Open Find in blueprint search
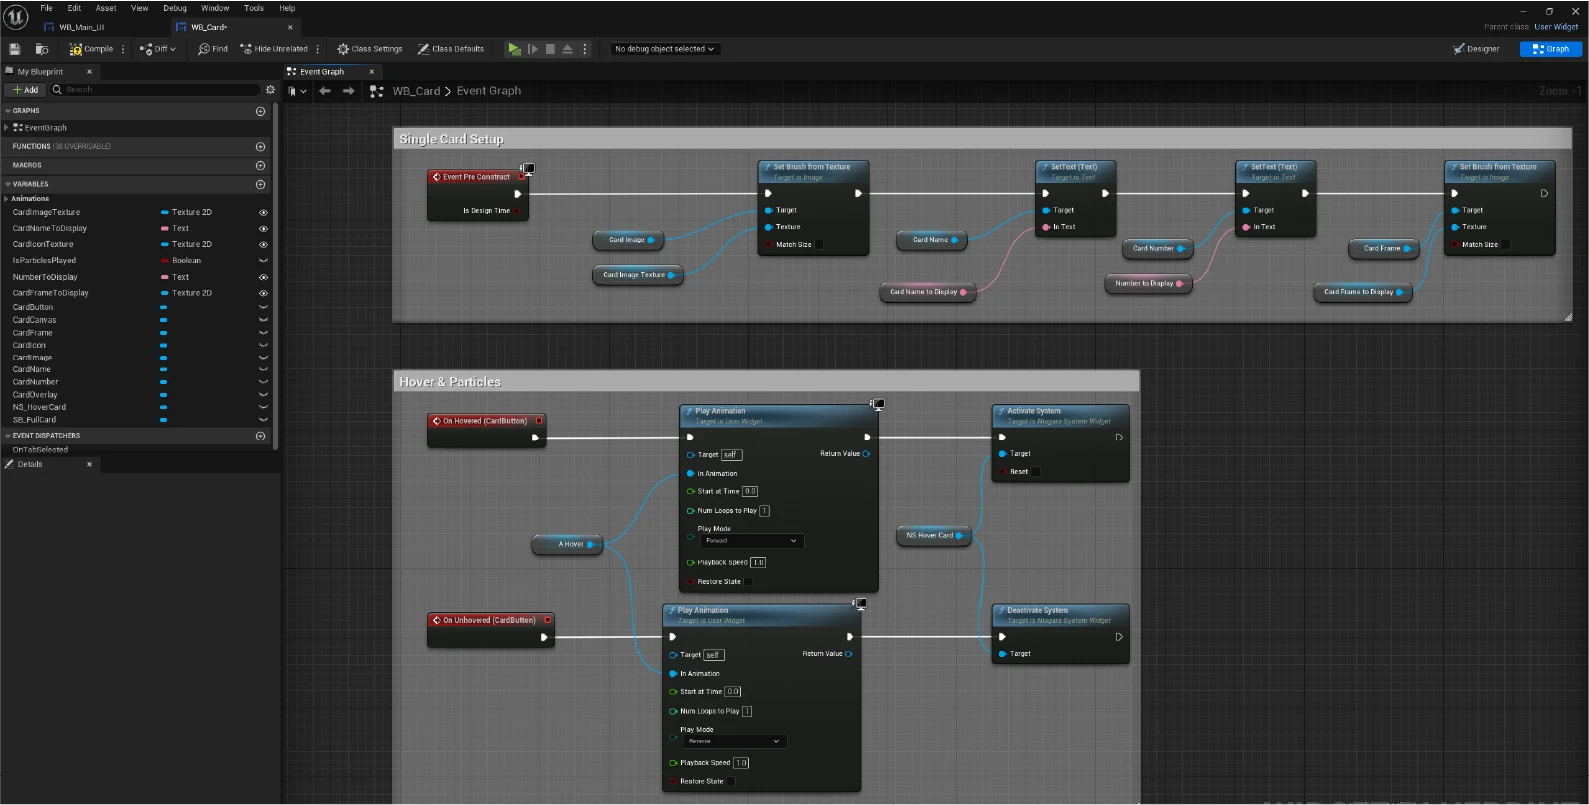 point(213,49)
